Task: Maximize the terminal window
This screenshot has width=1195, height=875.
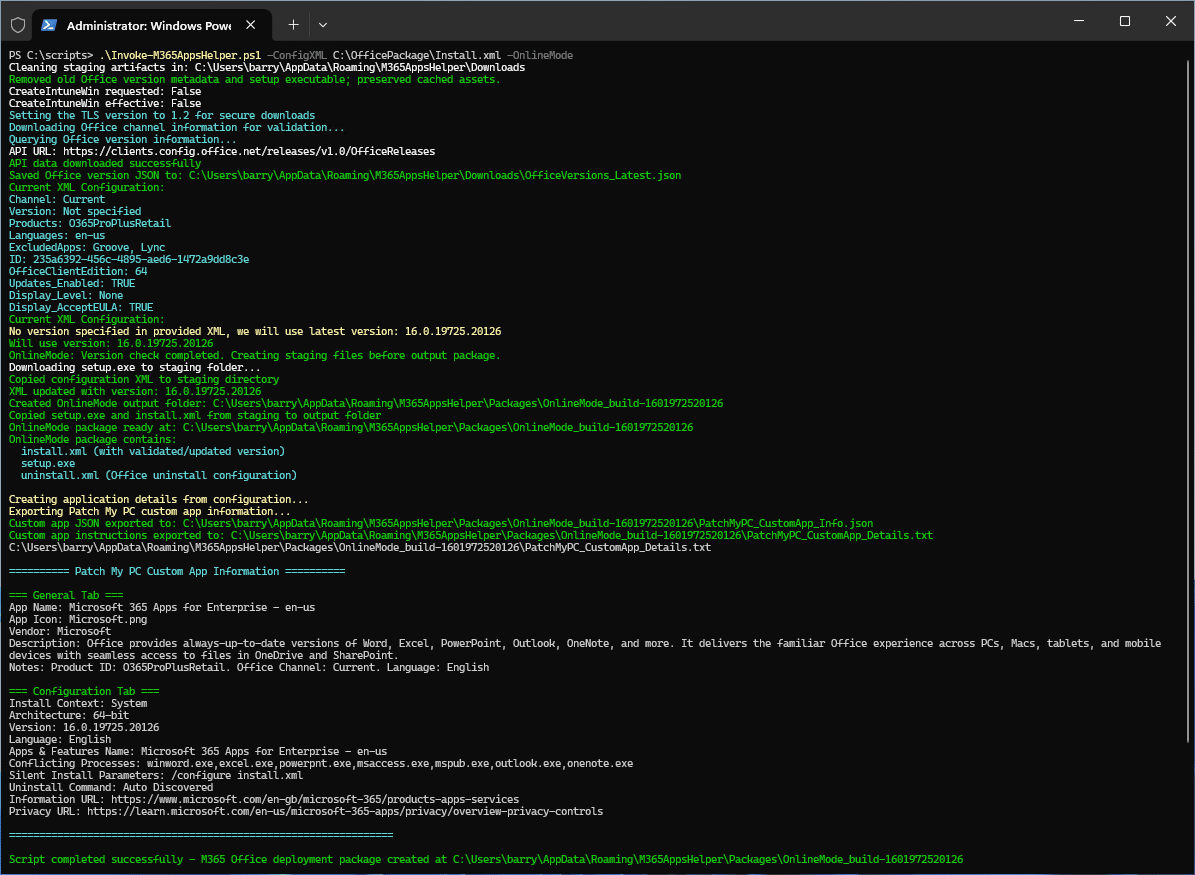Action: pyautogui.click(x=1124, y=22)
